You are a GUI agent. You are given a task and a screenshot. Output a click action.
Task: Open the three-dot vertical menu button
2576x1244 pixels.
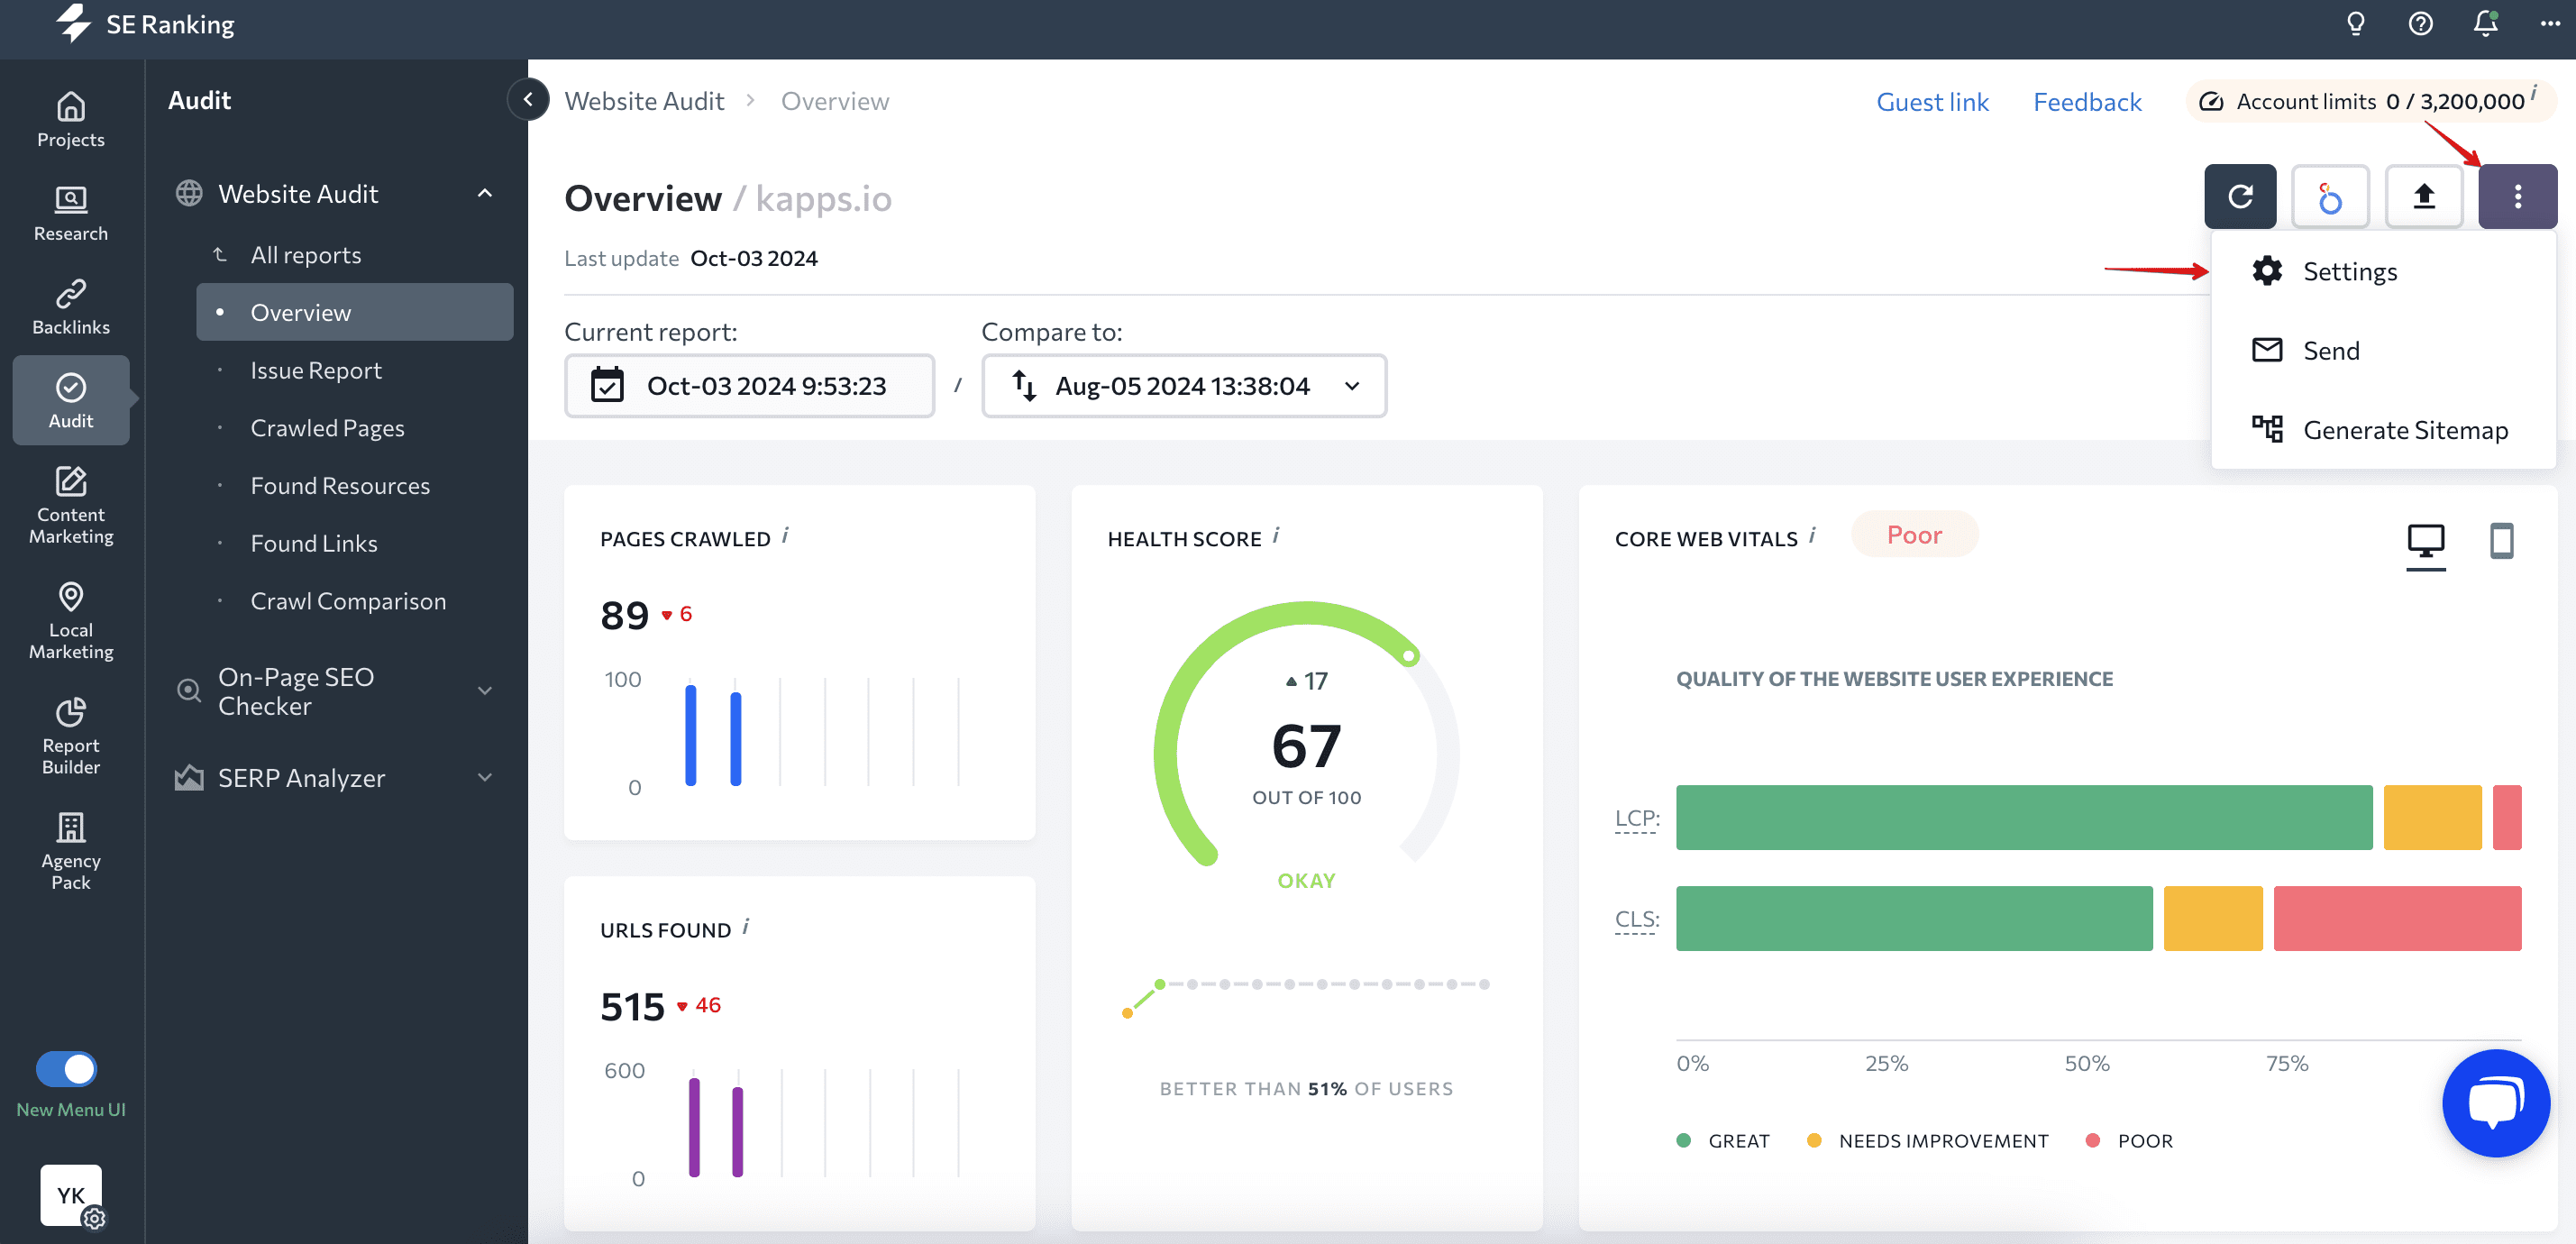pyautogui.click(x=2517, y=196)
